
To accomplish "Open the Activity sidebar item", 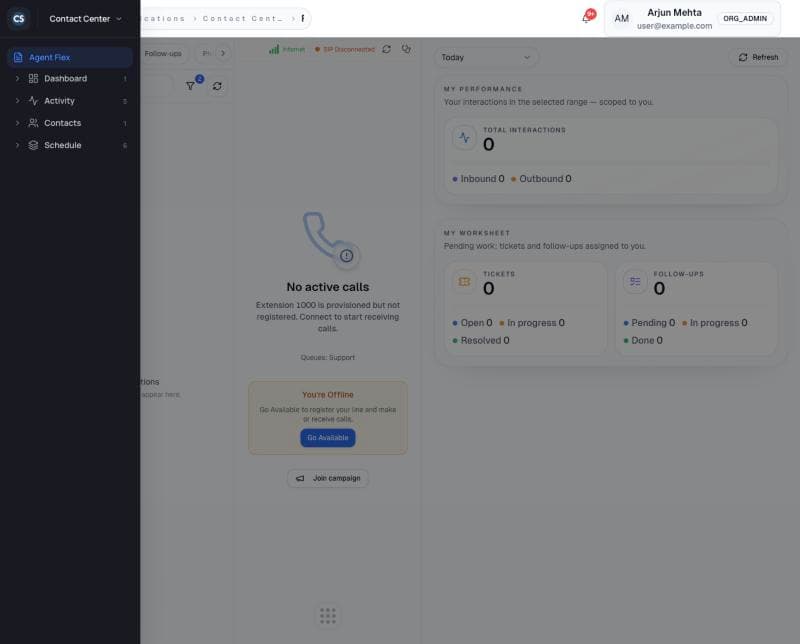I will tap(70, 101).
